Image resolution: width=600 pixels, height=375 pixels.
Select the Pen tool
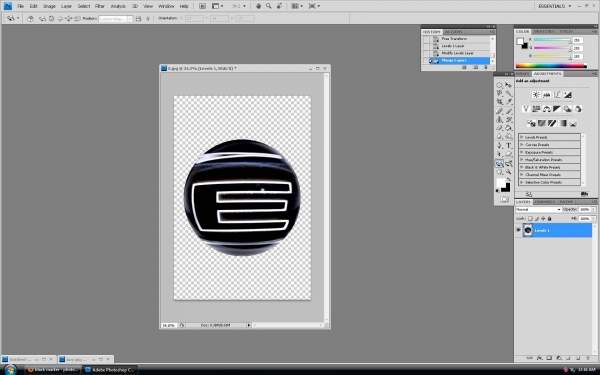499,146
